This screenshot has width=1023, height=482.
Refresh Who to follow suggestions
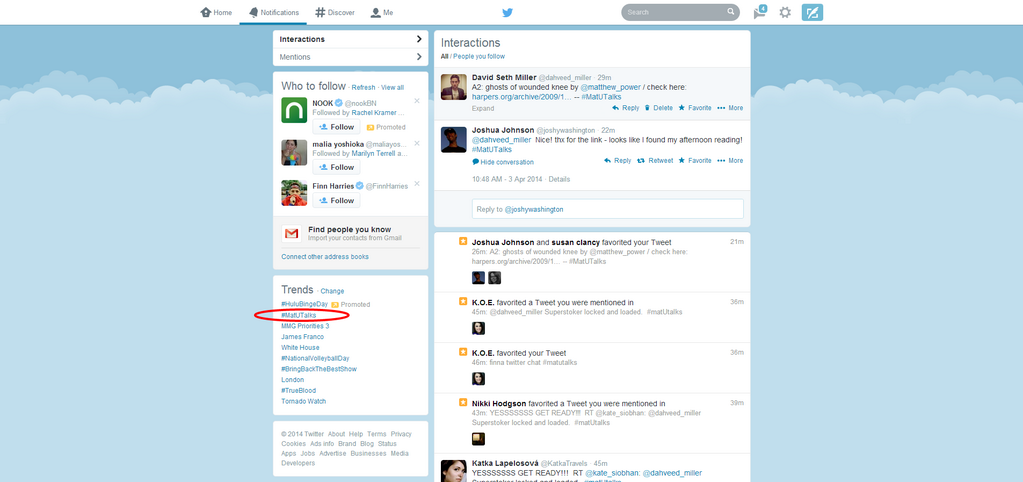click(x=363, y=87)
